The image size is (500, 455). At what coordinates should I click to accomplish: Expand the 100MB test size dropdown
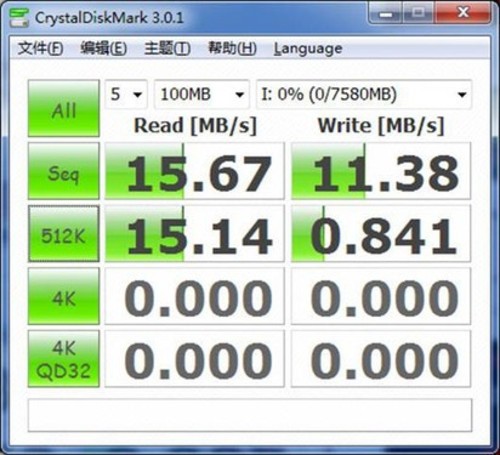202,94
